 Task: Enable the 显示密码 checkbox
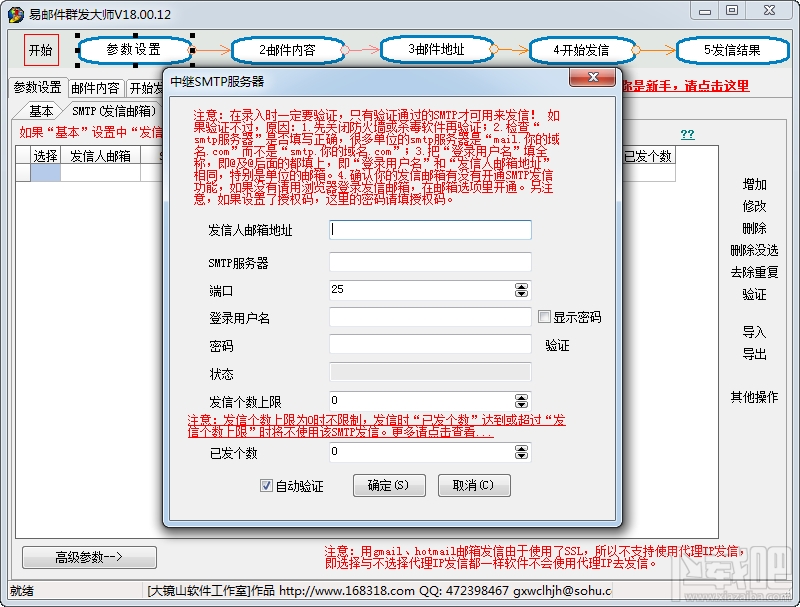coord(544,317)
